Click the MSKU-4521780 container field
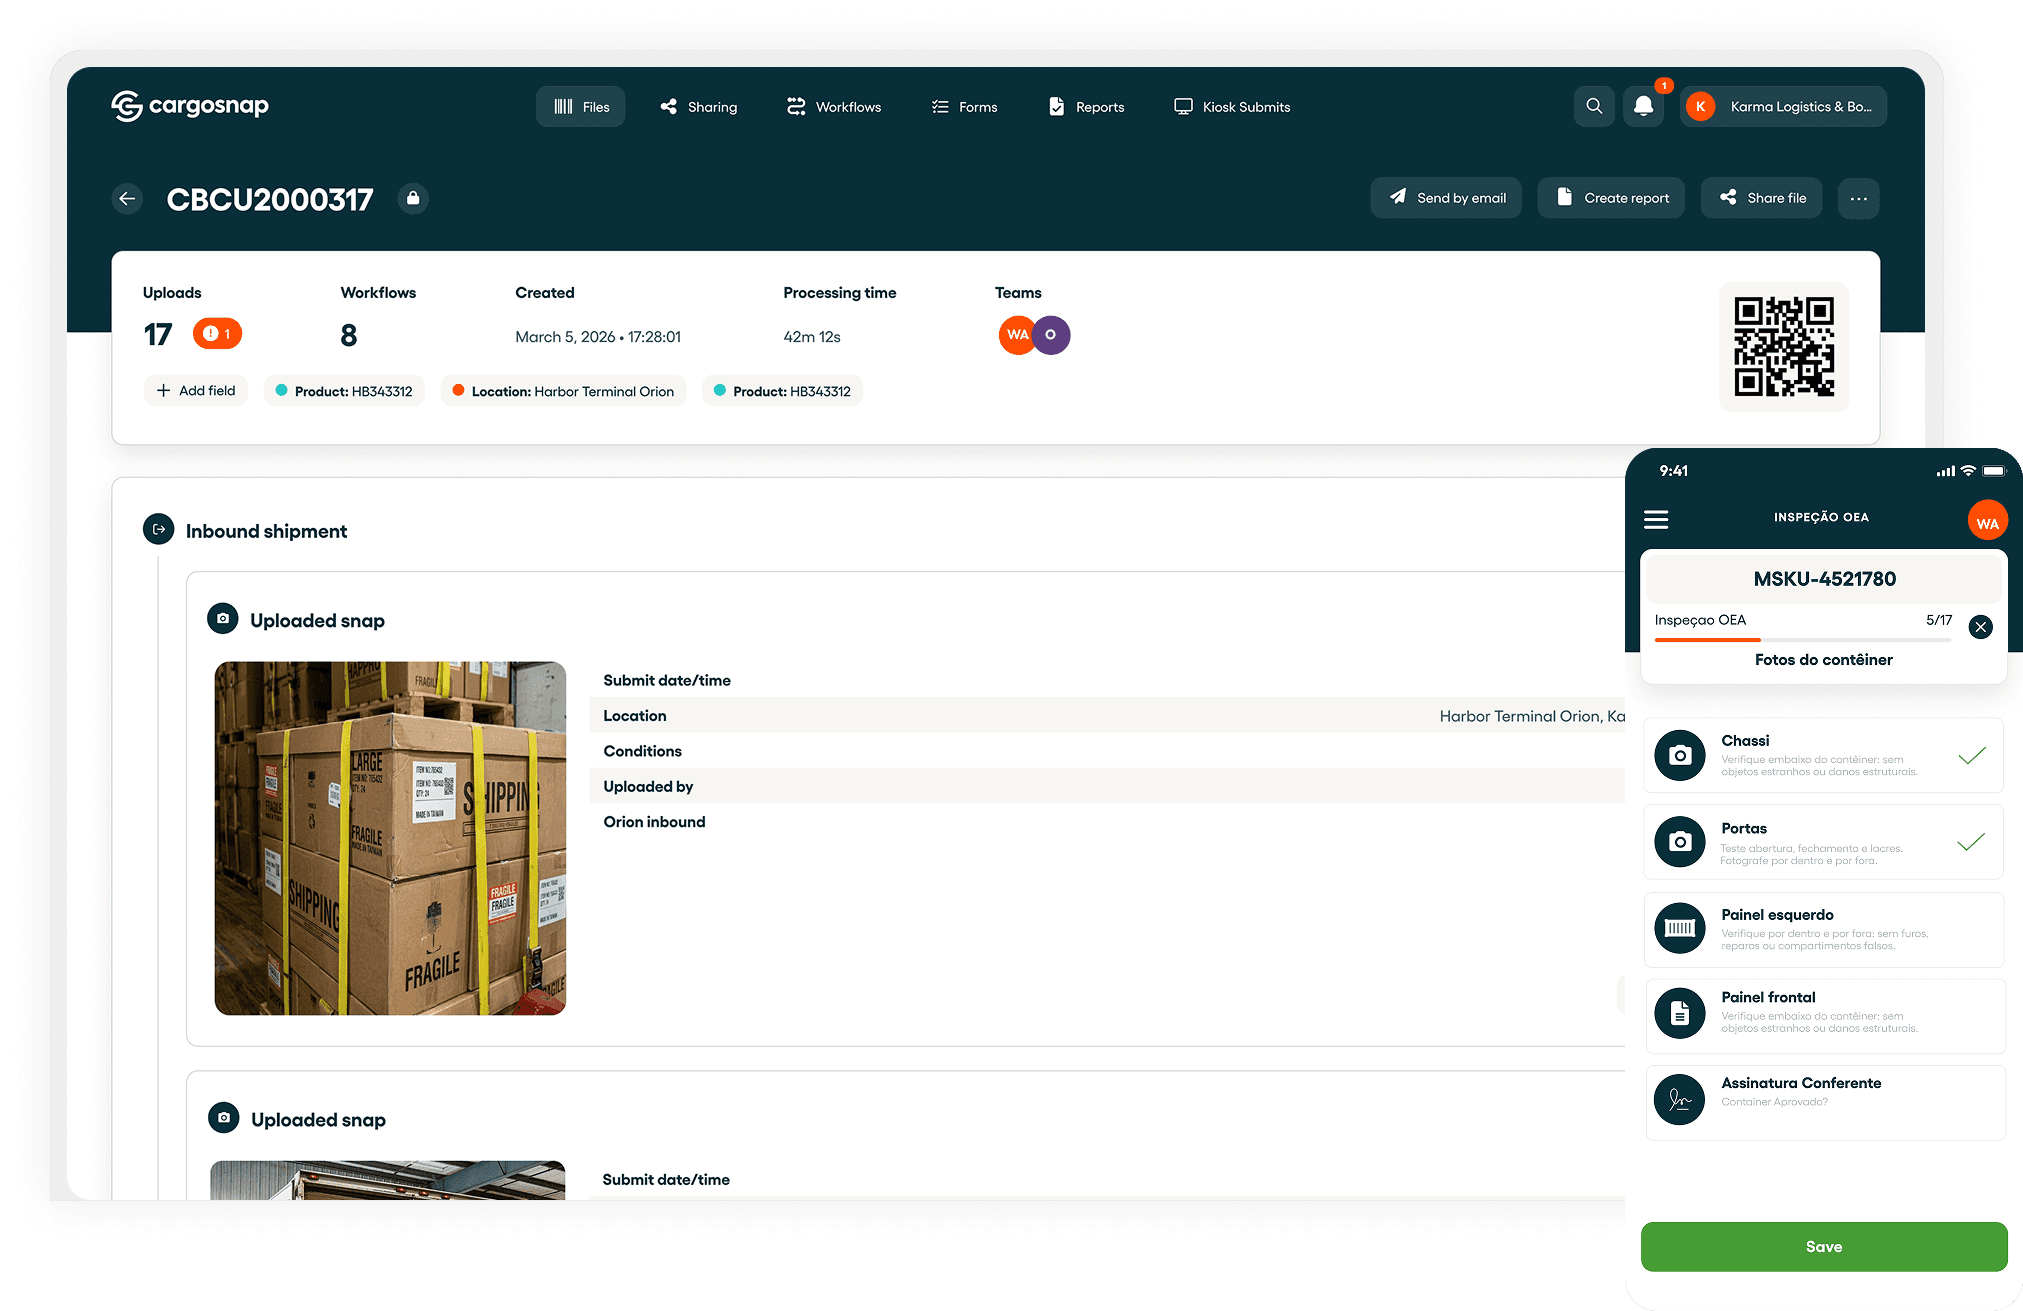The height and width of the screenshot is (1311, 2023). (1824, 579)
